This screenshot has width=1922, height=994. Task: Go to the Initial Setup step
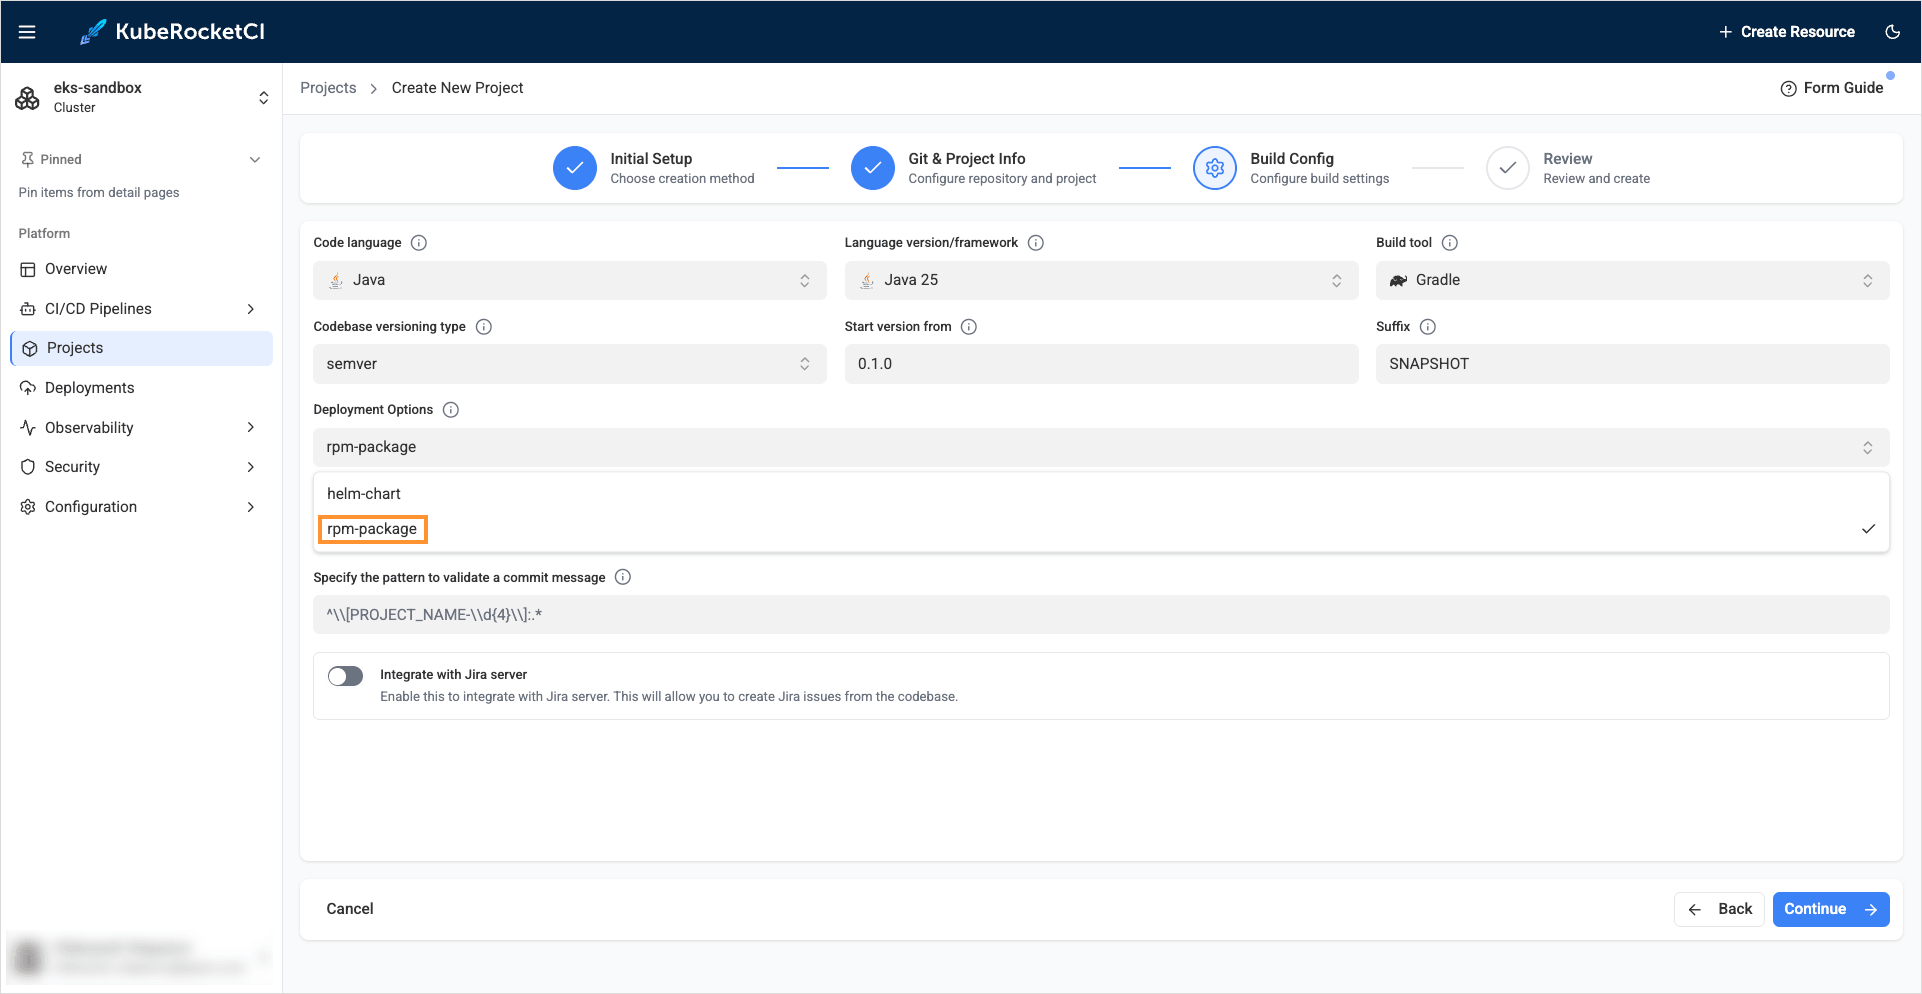(654, 168)
